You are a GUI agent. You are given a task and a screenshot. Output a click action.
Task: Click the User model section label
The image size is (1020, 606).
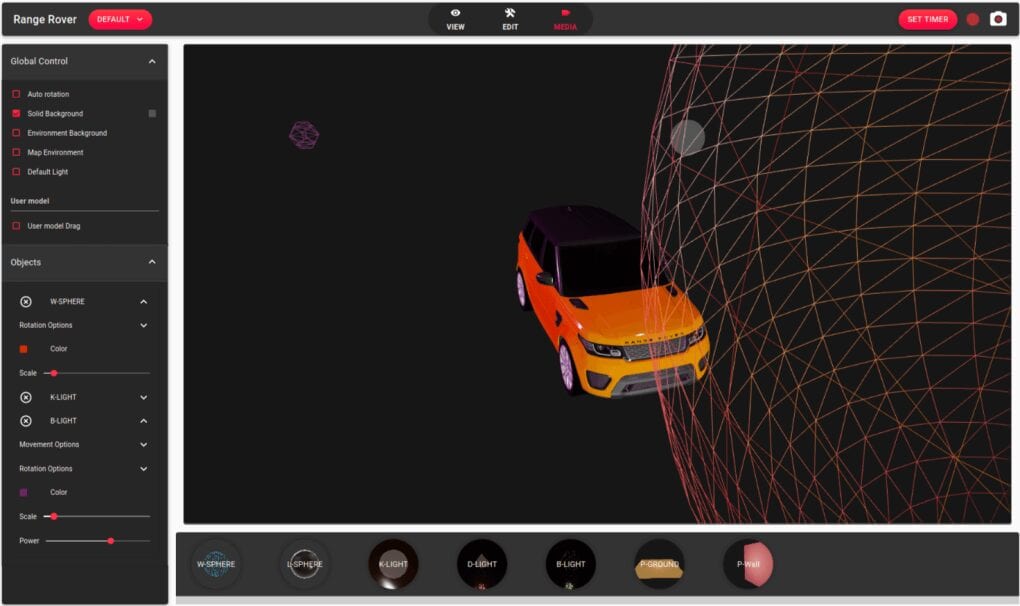click(30, 201)
